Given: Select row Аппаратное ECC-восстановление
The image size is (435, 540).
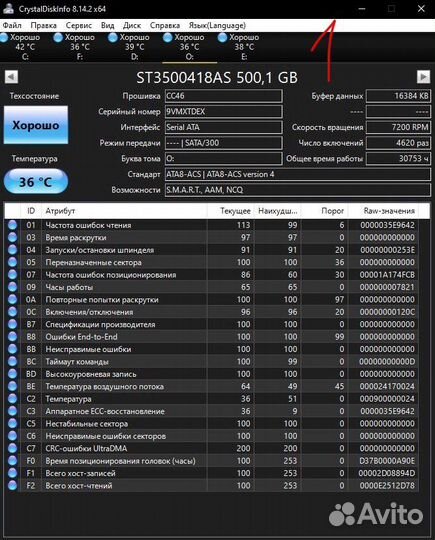Looking at the screenshot, I should (x=212, y=411).
